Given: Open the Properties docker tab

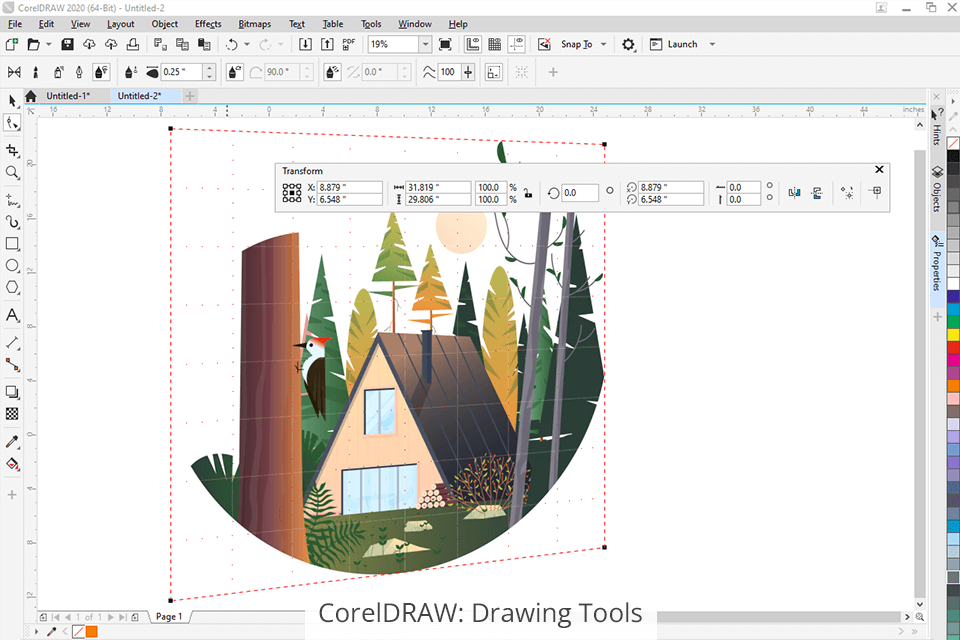Looking at the screenshot, I should click(x=937, y=263).
